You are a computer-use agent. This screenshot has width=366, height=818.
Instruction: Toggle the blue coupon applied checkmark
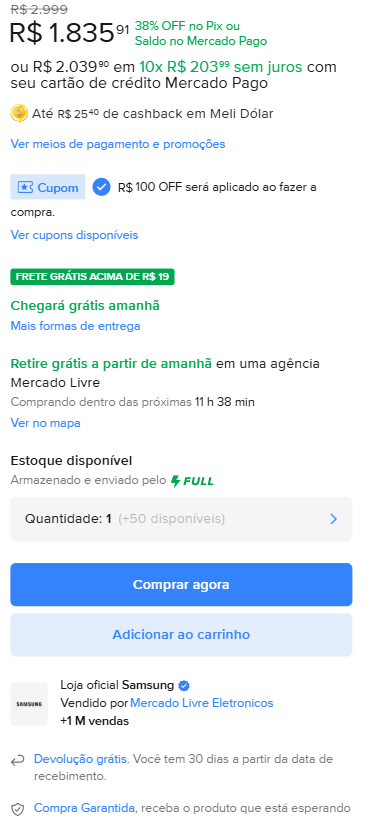click(x=102, y=187)
